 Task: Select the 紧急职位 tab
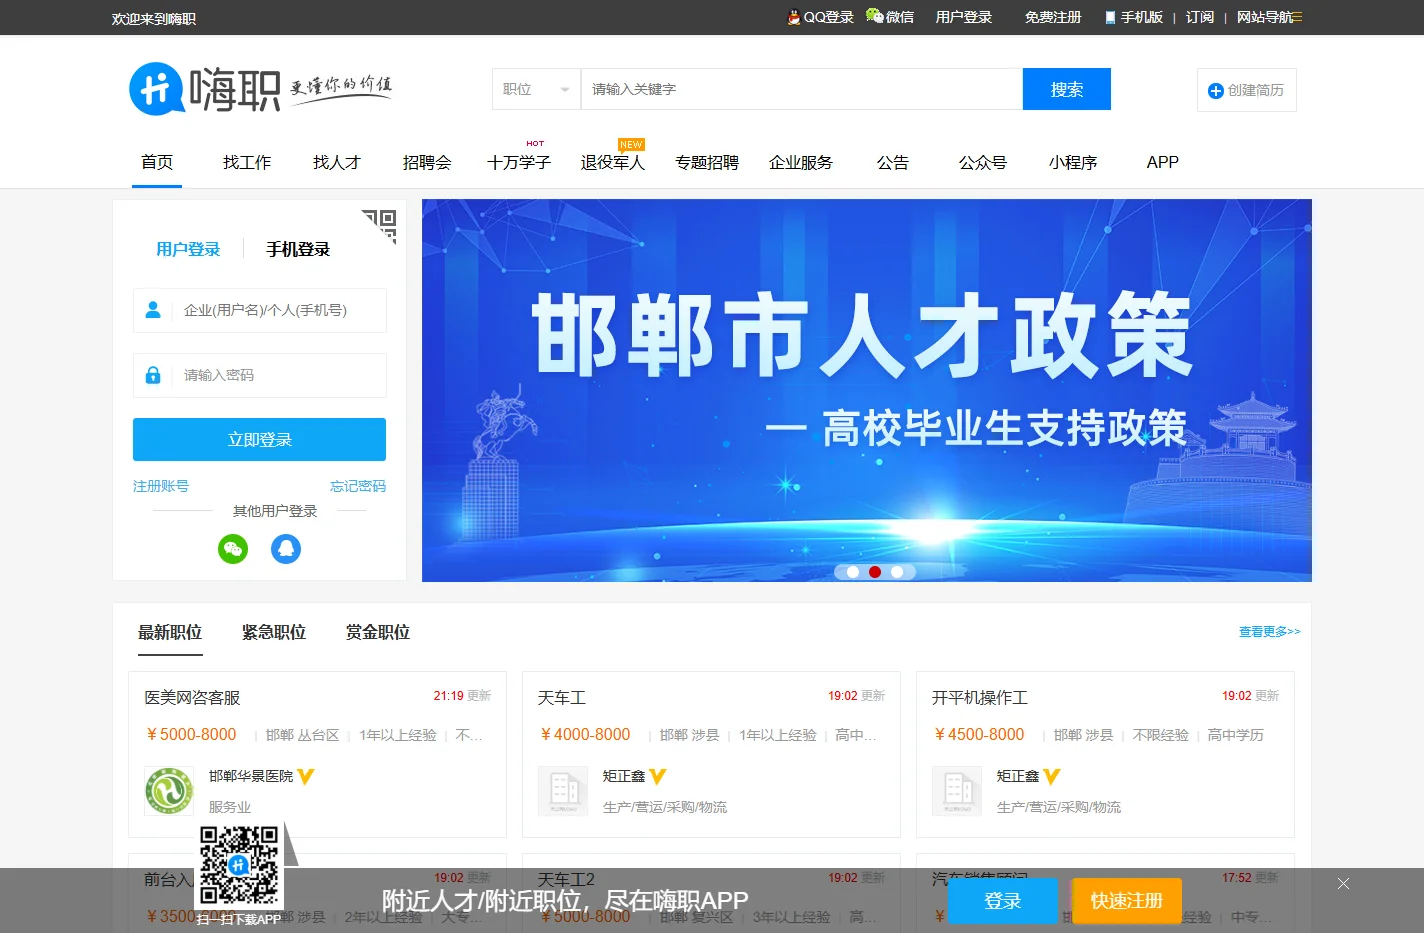click(274, 632)
